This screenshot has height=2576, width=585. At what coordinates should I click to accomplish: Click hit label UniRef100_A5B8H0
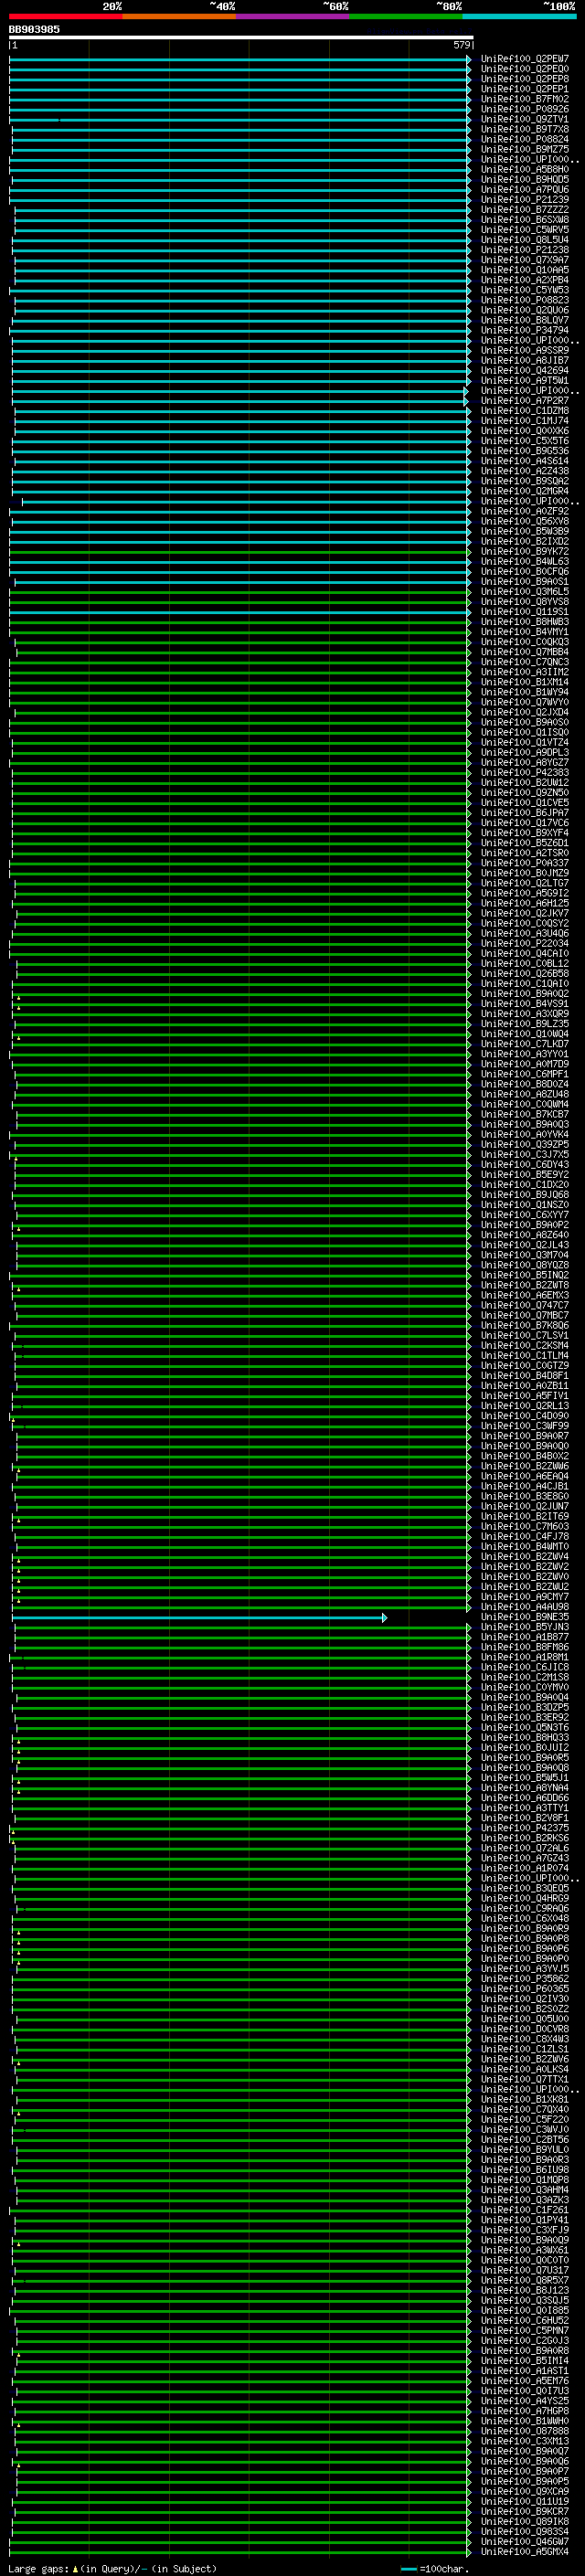click(525, 170)
